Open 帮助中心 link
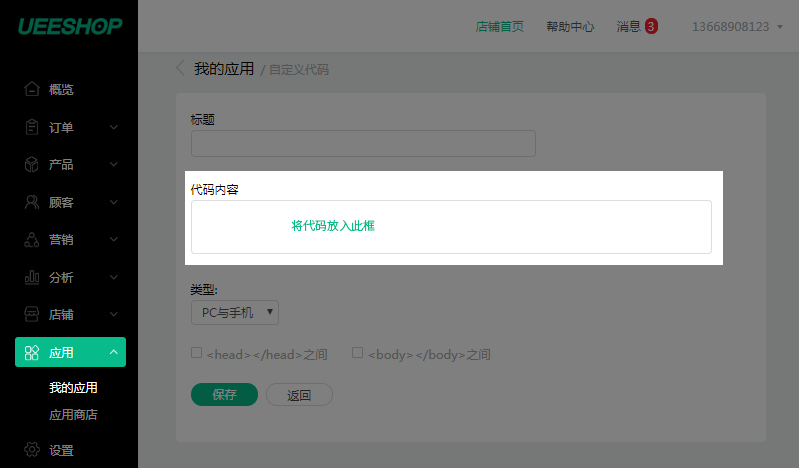Screen dimensions: 799x468 (x=570, y=27)
